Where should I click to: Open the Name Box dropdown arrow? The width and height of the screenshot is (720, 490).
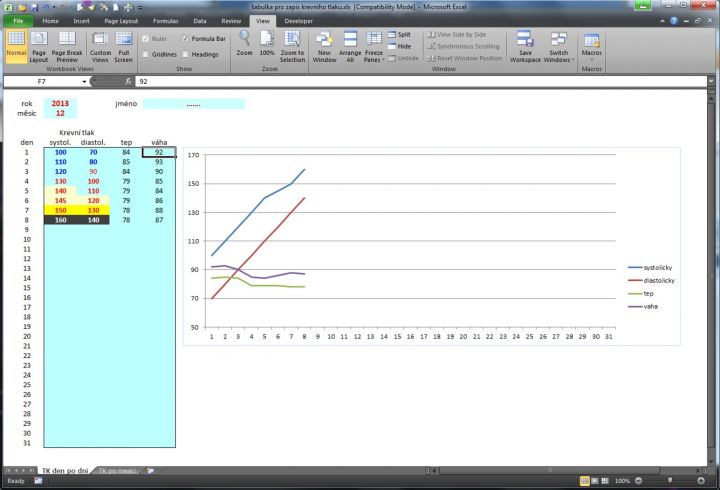tap(84, 82)
